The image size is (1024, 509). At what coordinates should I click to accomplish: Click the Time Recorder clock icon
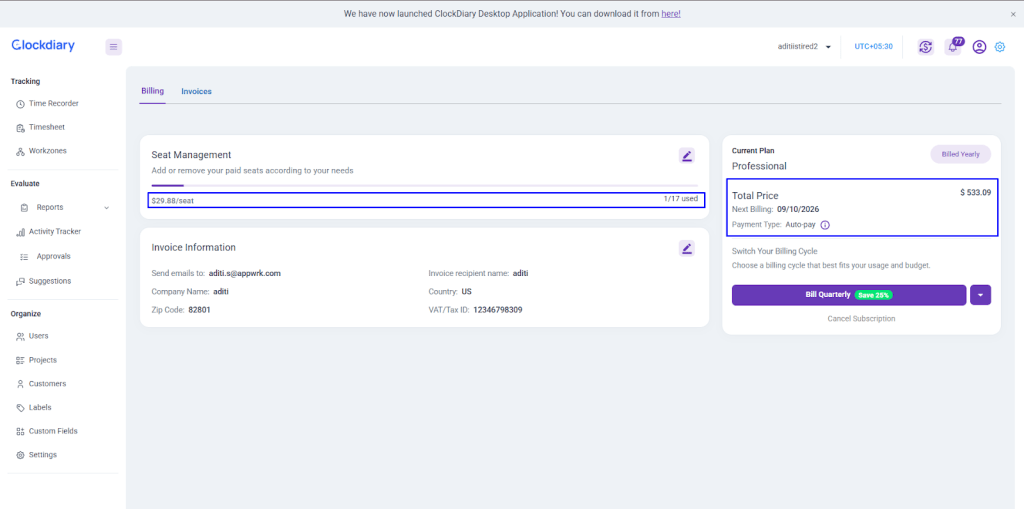pyautogui.click(x=20, y=104)
